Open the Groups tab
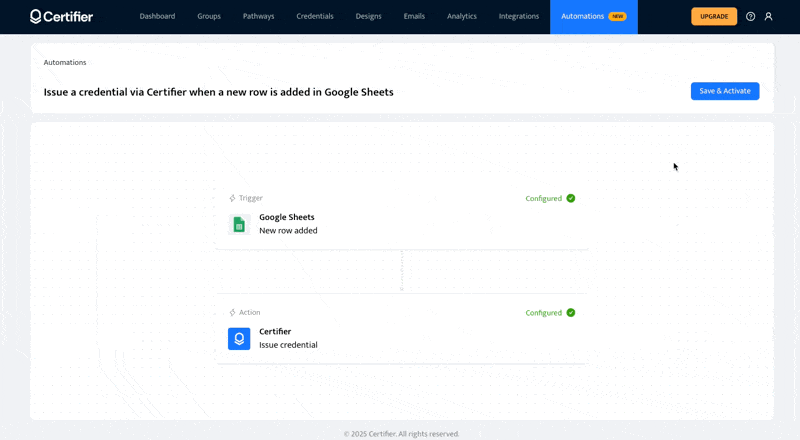This screenshot has width=800, height=440. [209, 16]
